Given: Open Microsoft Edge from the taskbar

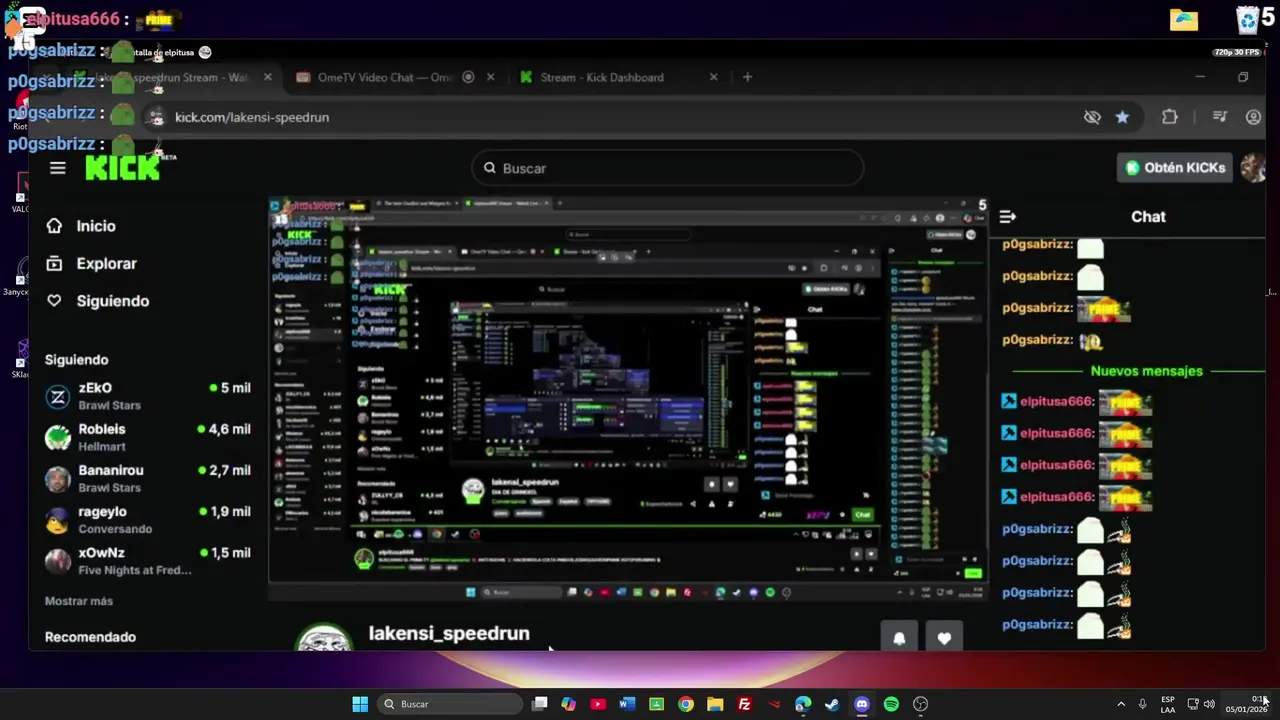Looking at the screenshot, I should pos(803,704).
